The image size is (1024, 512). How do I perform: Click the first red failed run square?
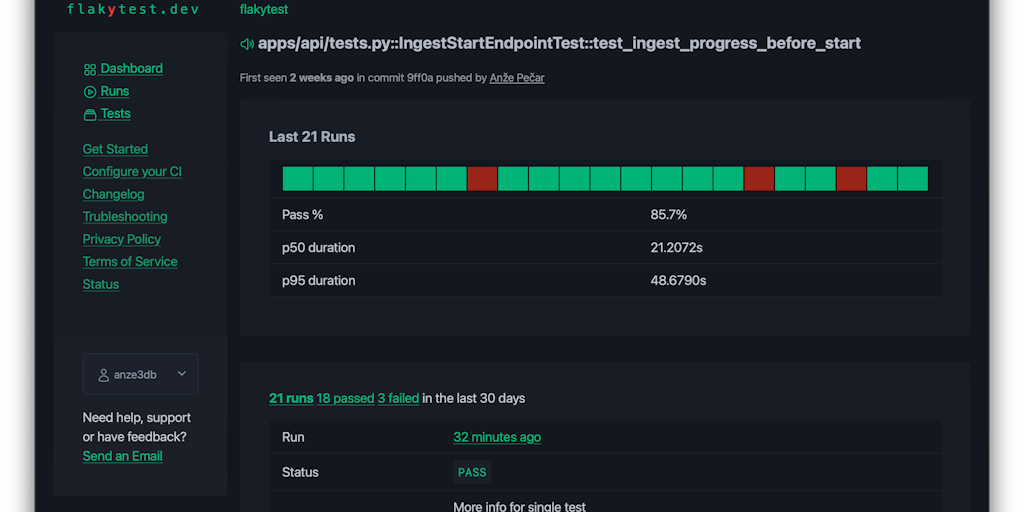point(482,179)
